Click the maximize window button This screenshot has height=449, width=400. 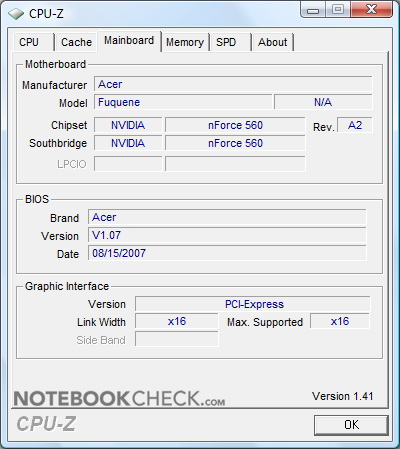click(x=338, y=9)
